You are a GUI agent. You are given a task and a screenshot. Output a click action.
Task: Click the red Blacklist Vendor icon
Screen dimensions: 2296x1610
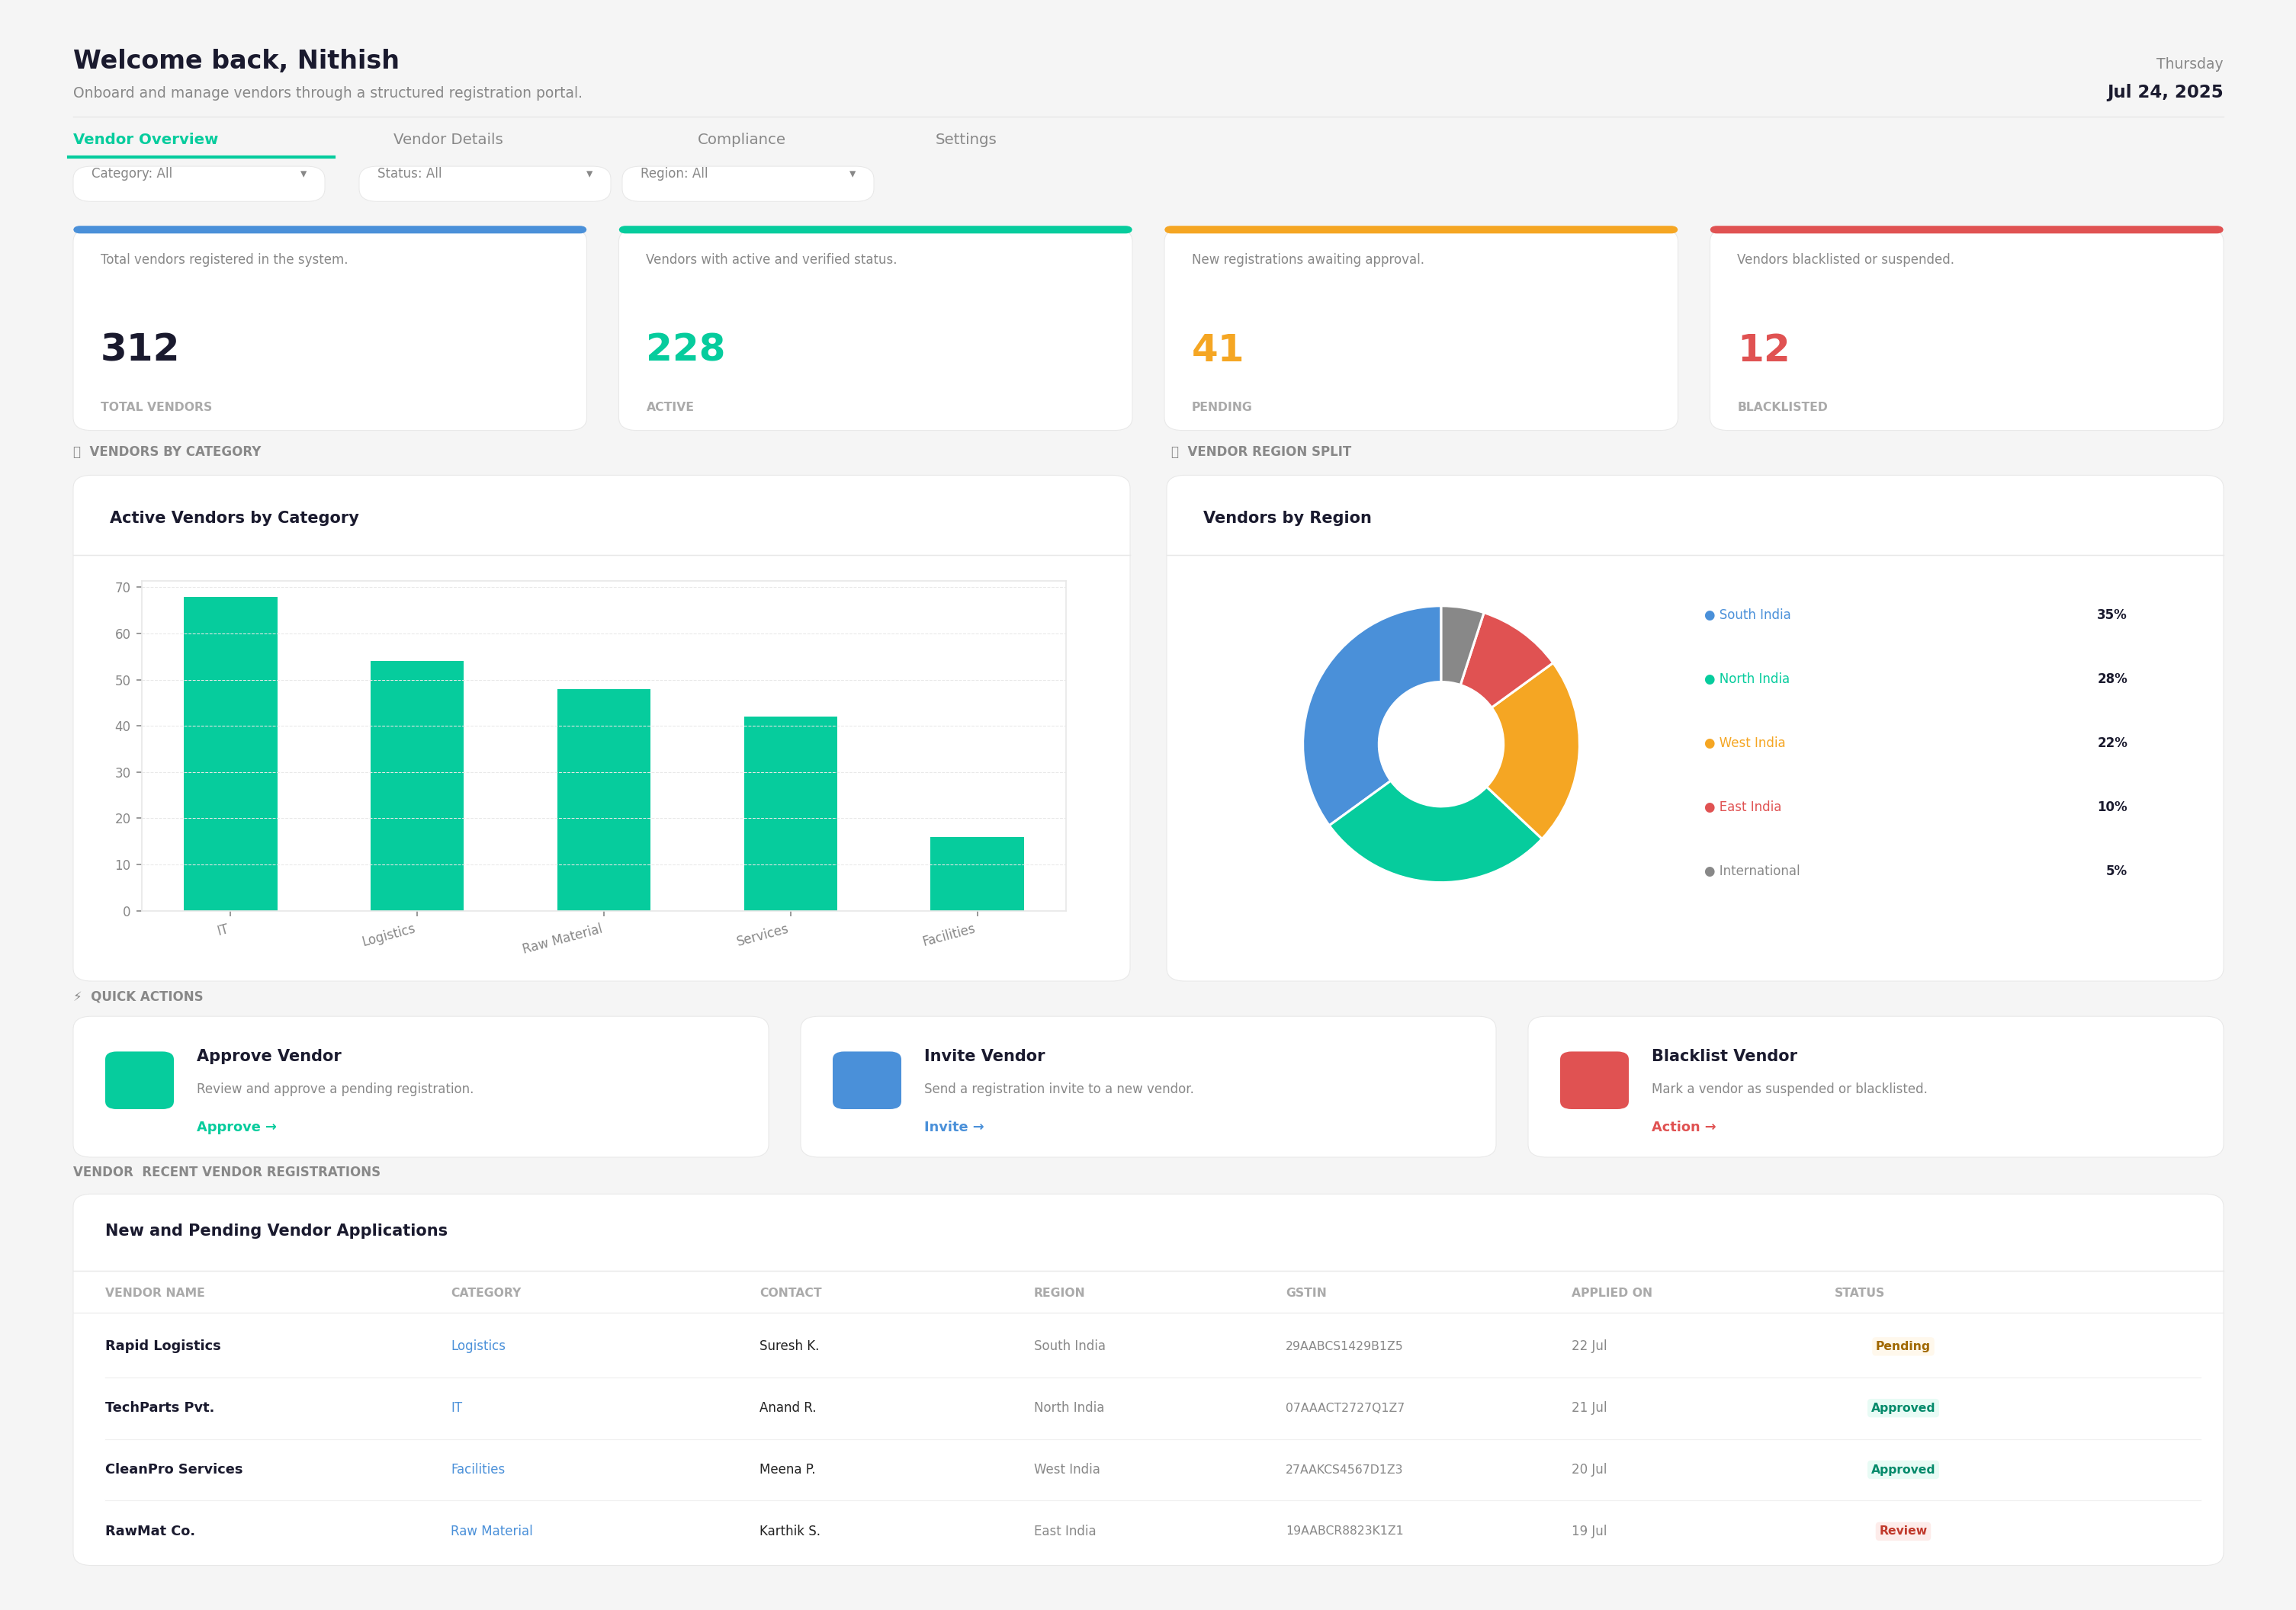click(x=1594, y=1080)
